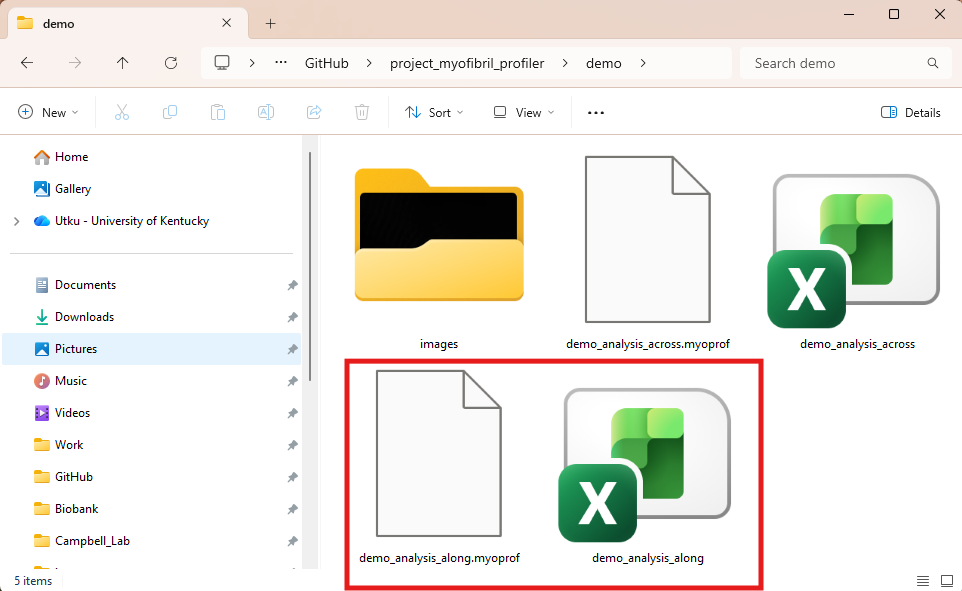This screenshot has width=962, height=591.
Task: Switch to details list view icon
Action: [x=923, y=581]
